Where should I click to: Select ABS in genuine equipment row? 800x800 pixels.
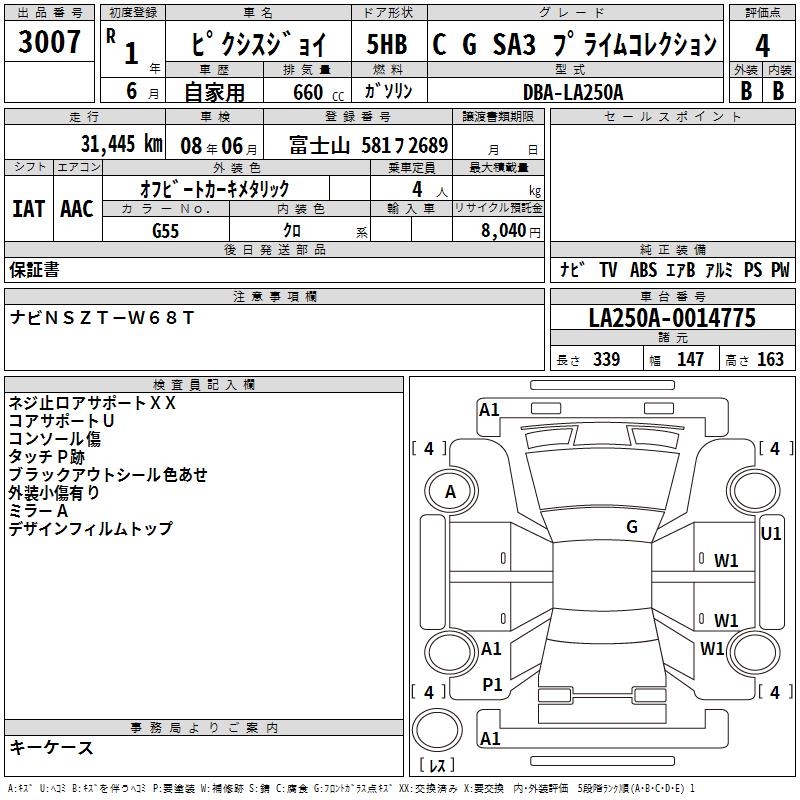coord(643,269)
